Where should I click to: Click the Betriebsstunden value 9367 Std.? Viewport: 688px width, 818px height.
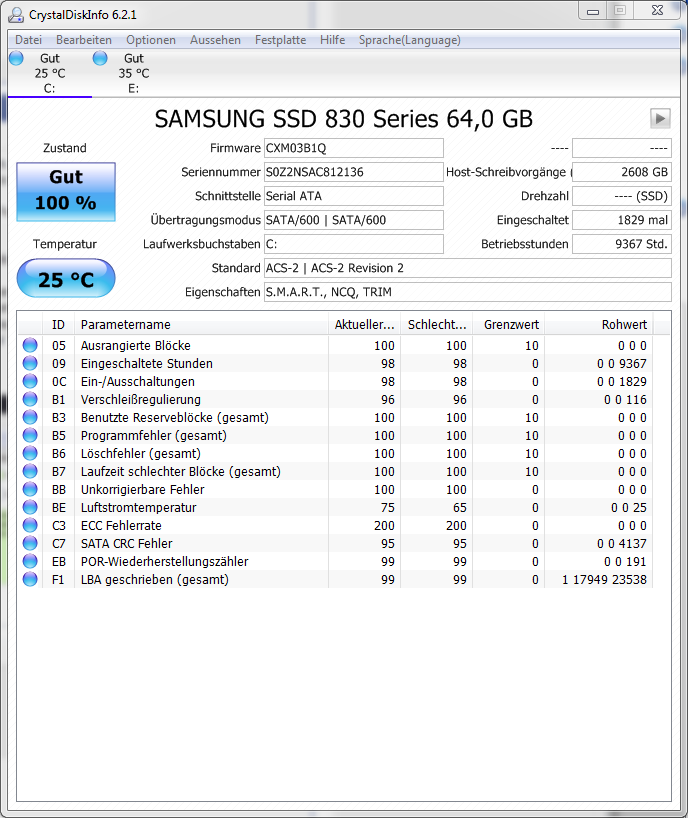622,244
